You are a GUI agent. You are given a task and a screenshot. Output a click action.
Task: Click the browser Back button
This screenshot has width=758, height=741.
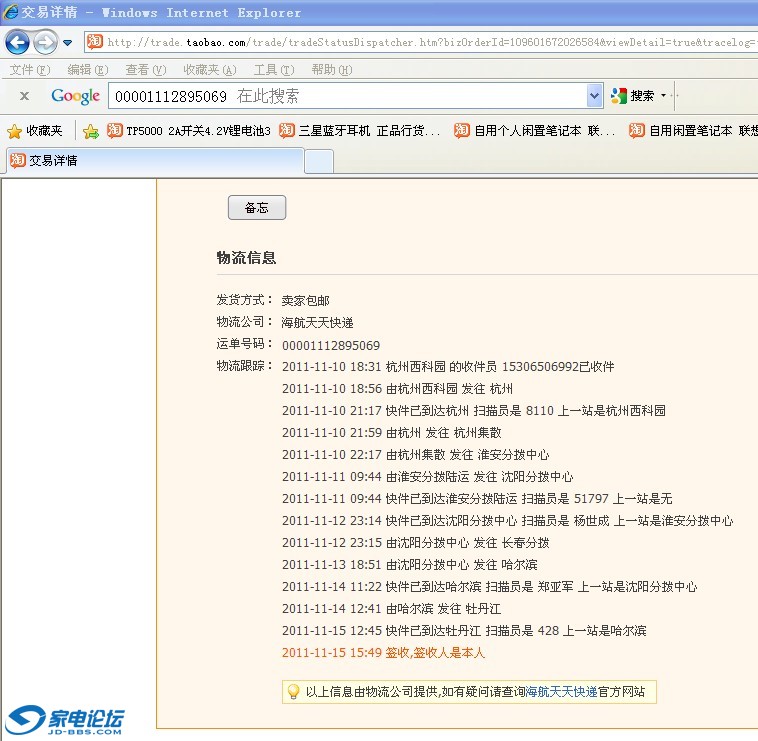coord(17,42)
